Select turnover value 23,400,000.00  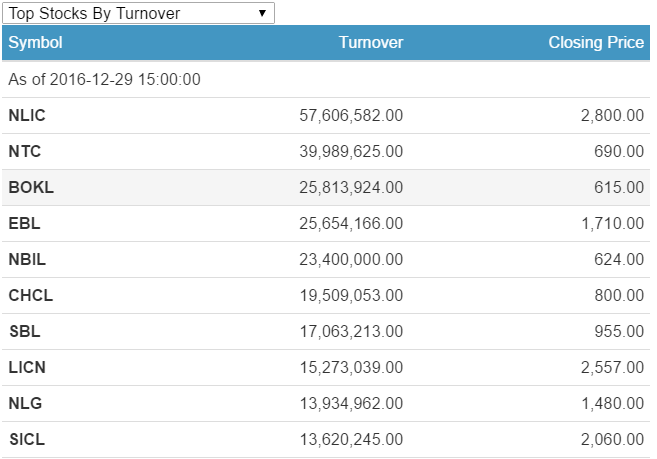[x=351, y=259]
